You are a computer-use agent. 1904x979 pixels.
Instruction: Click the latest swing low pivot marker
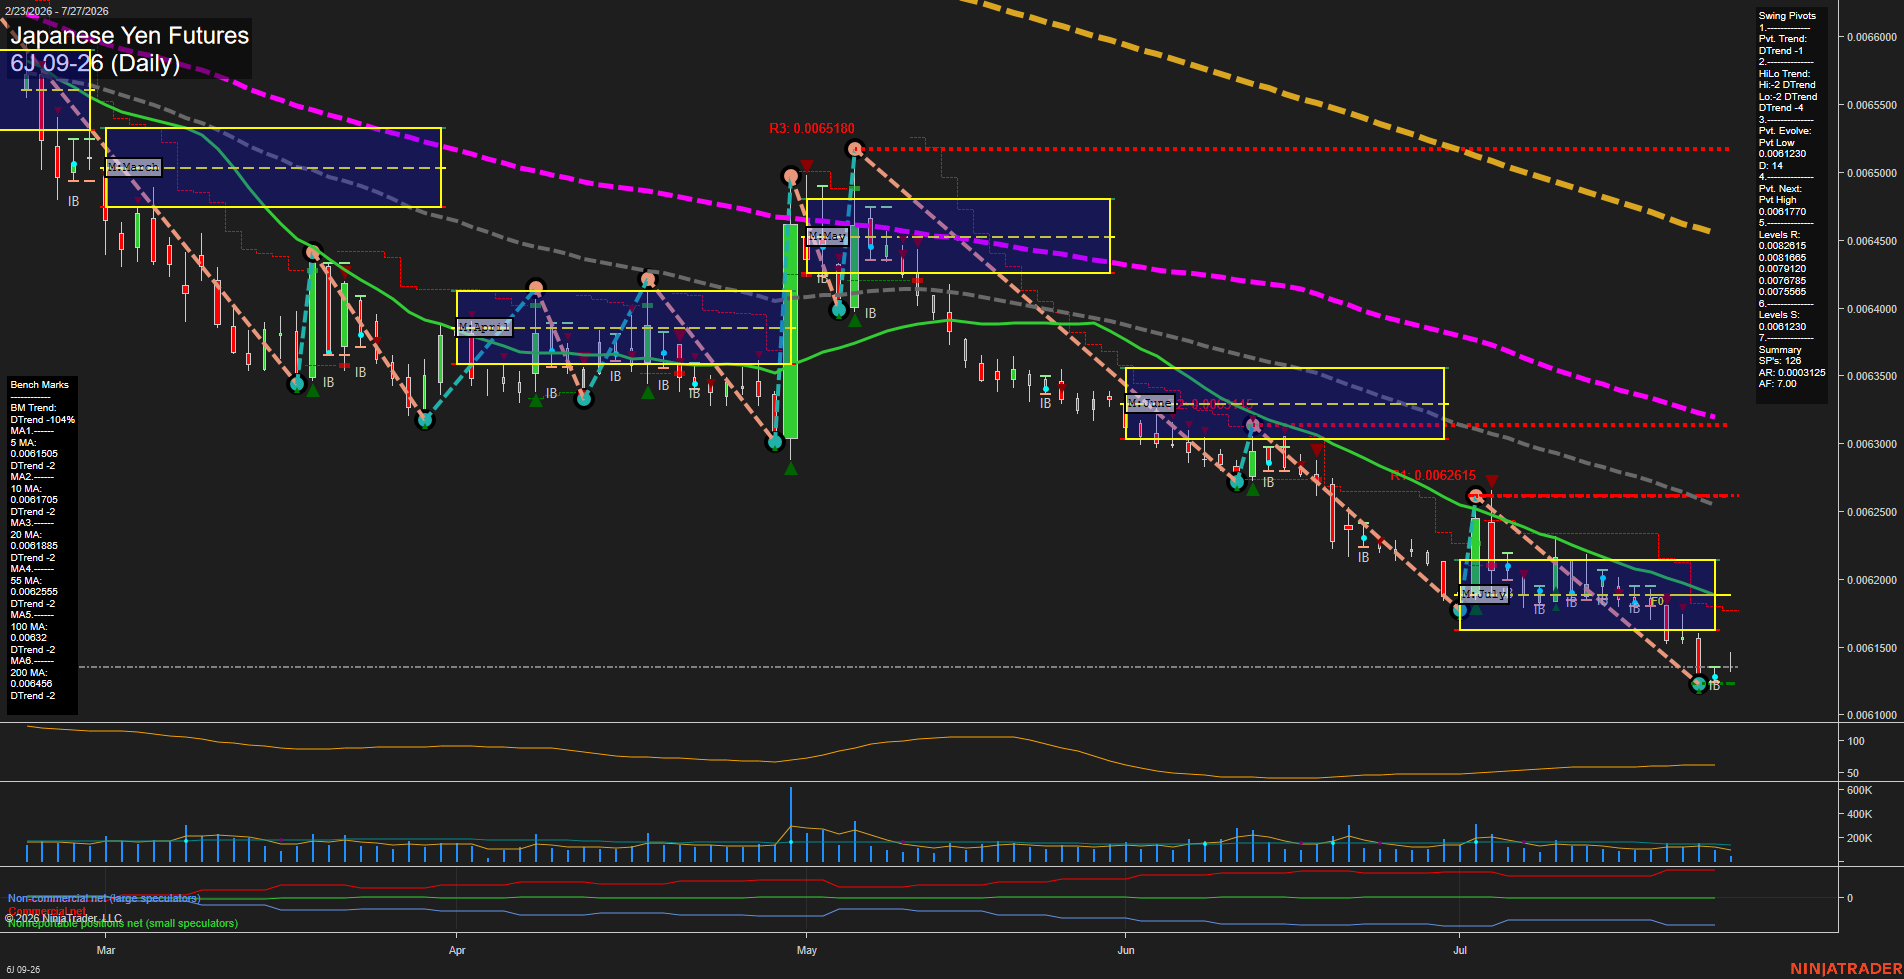point(1698,684)
